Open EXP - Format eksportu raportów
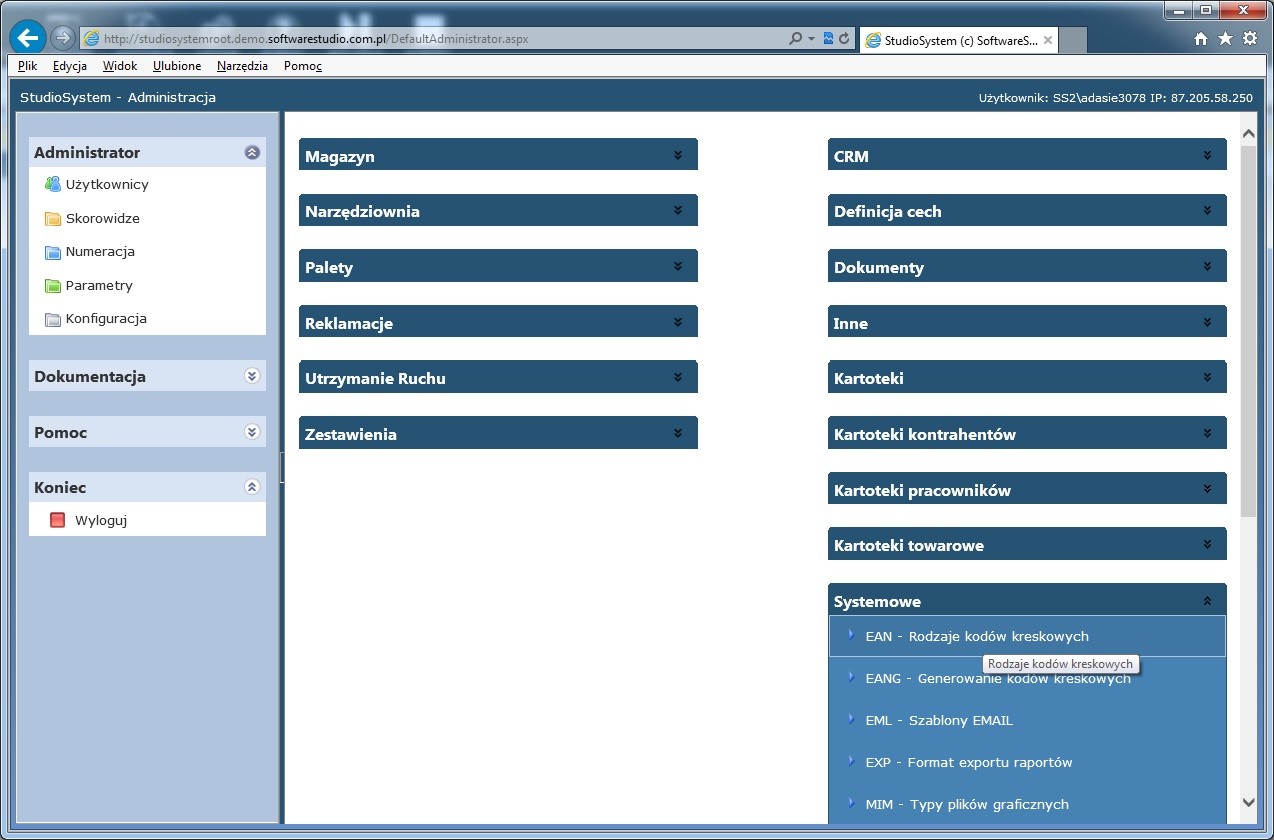Image resolution: width=1274 pixels, height=840 pixels. point(1027,762)
